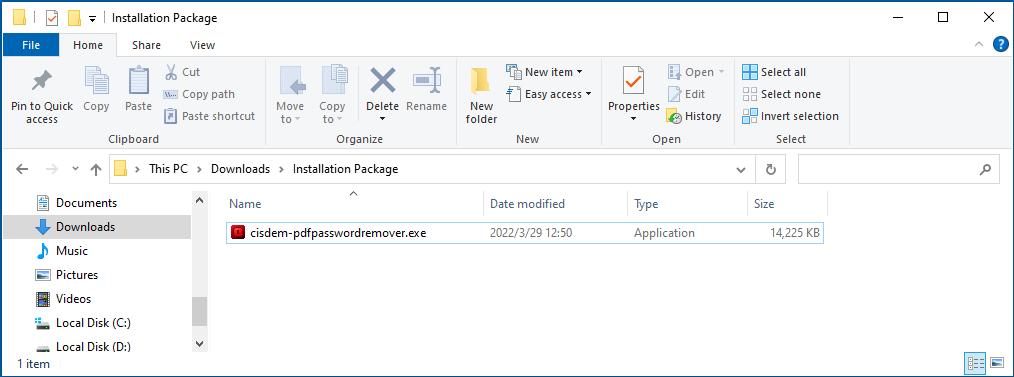Click the Paste clipboard icon

click(x=138, y=81)
